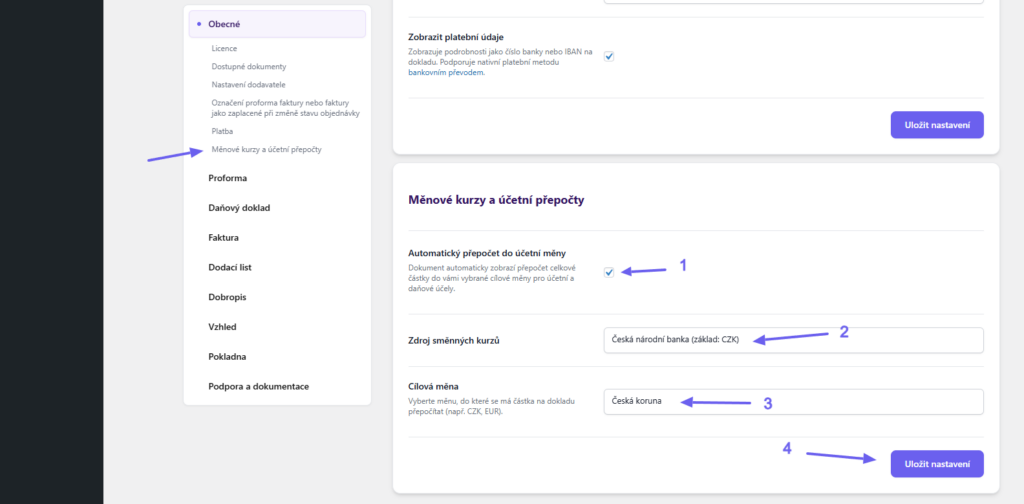
Task: Select the Měnové kurzy a účetní přepočty heading
Action: (496, 200)
